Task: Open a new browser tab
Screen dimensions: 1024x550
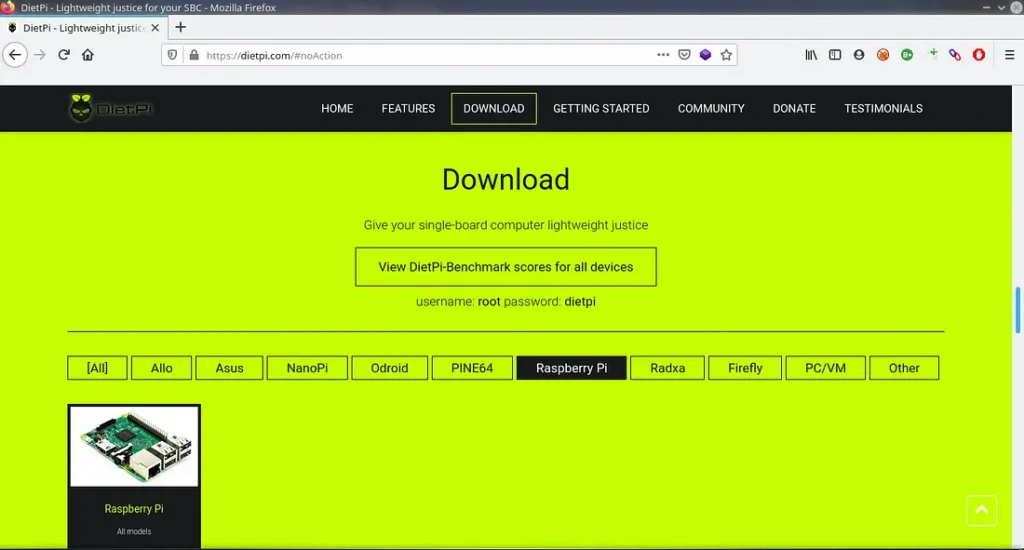Action: 181,27
